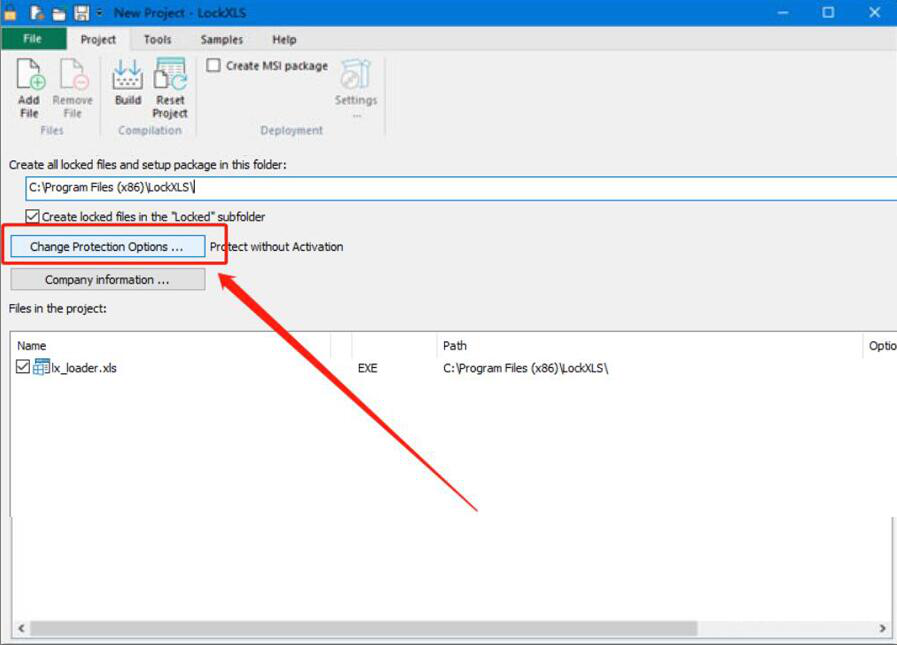Click Company information button
Screen dimensions: 897x645
[x=108, y=280]
